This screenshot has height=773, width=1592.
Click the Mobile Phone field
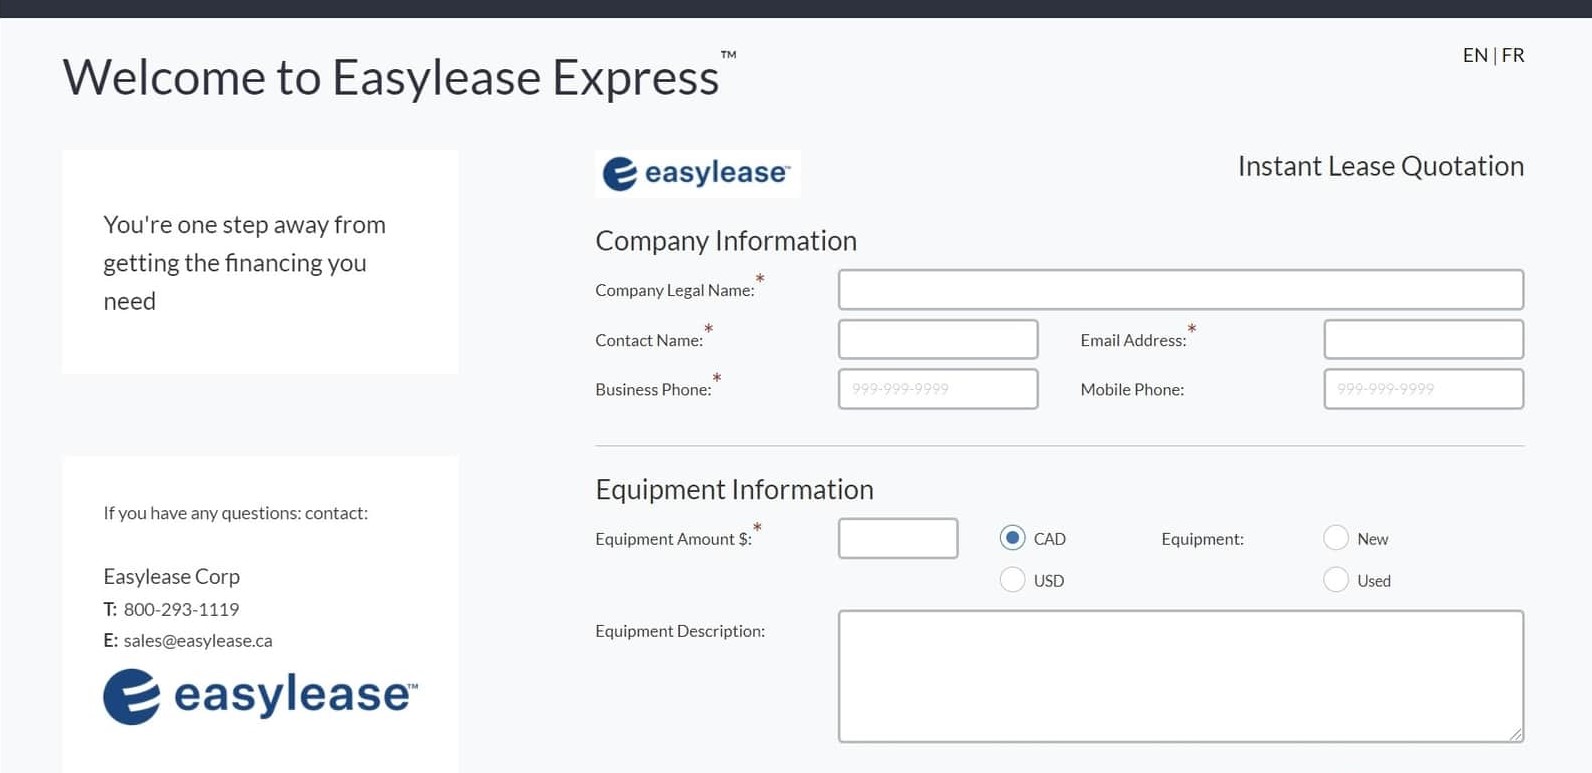tap(1423, 389)
